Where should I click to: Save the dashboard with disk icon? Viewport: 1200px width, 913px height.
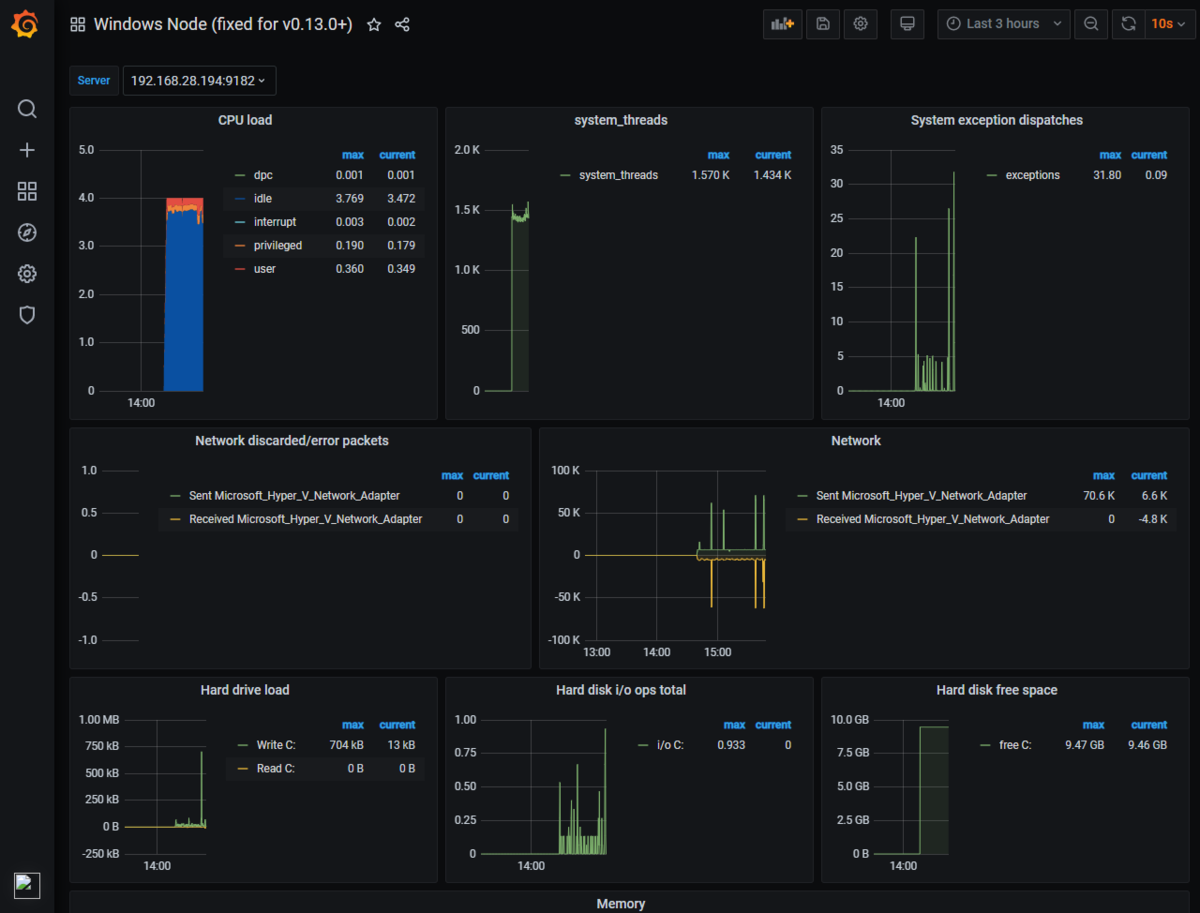tap(822, 24)
